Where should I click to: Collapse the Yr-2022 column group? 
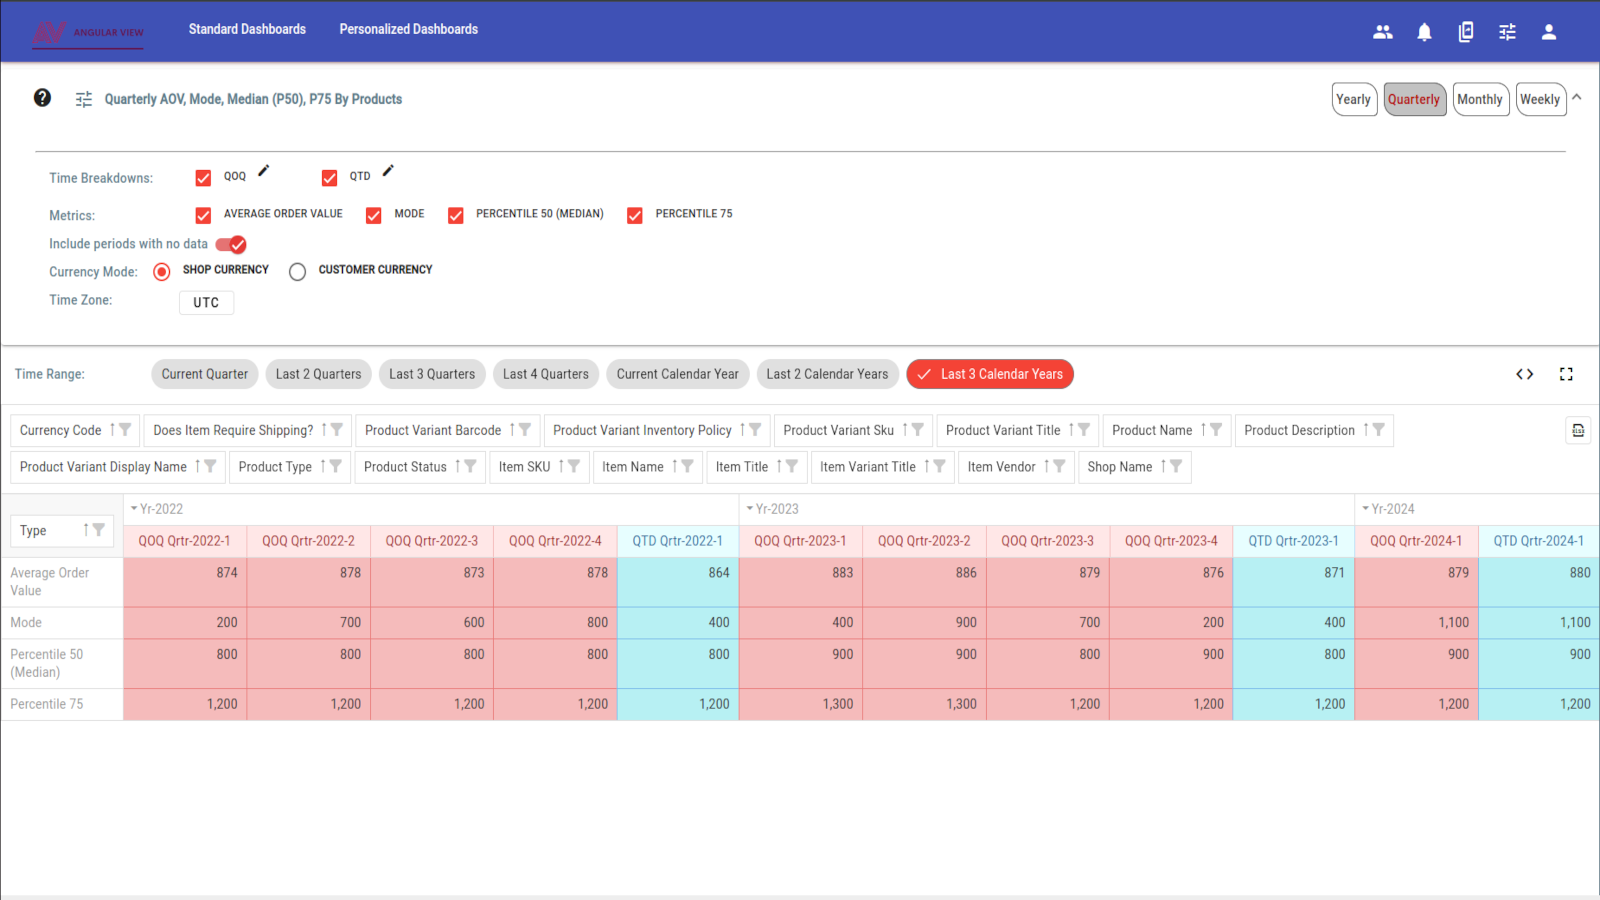(x=132, y=508)
